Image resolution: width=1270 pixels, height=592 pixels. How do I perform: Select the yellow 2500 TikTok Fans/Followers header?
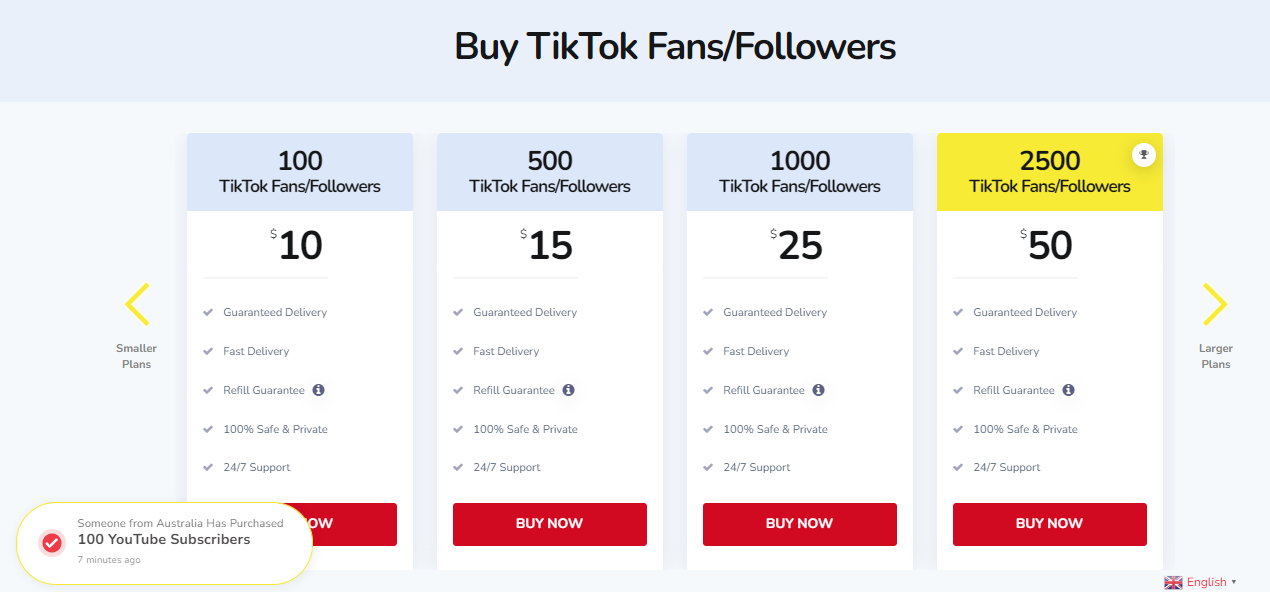tap(1050, 172)
